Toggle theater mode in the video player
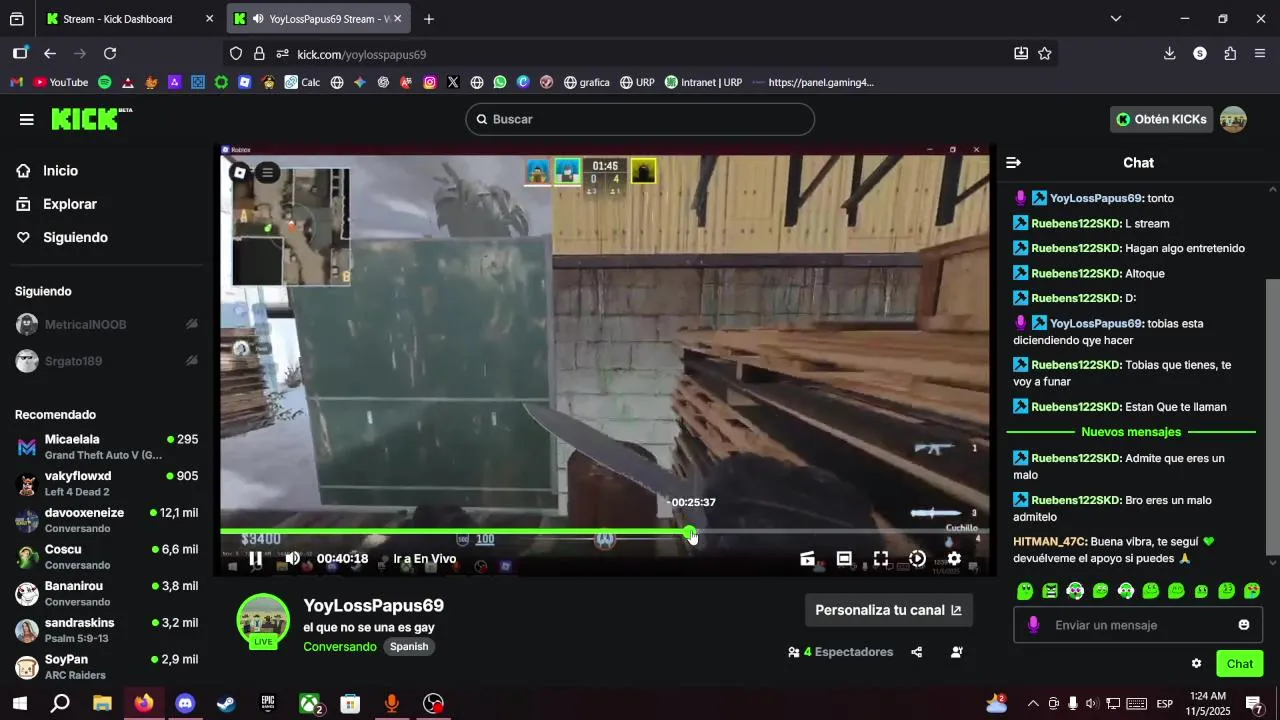This screenshot has height=720, width=1280. (844, 559)
